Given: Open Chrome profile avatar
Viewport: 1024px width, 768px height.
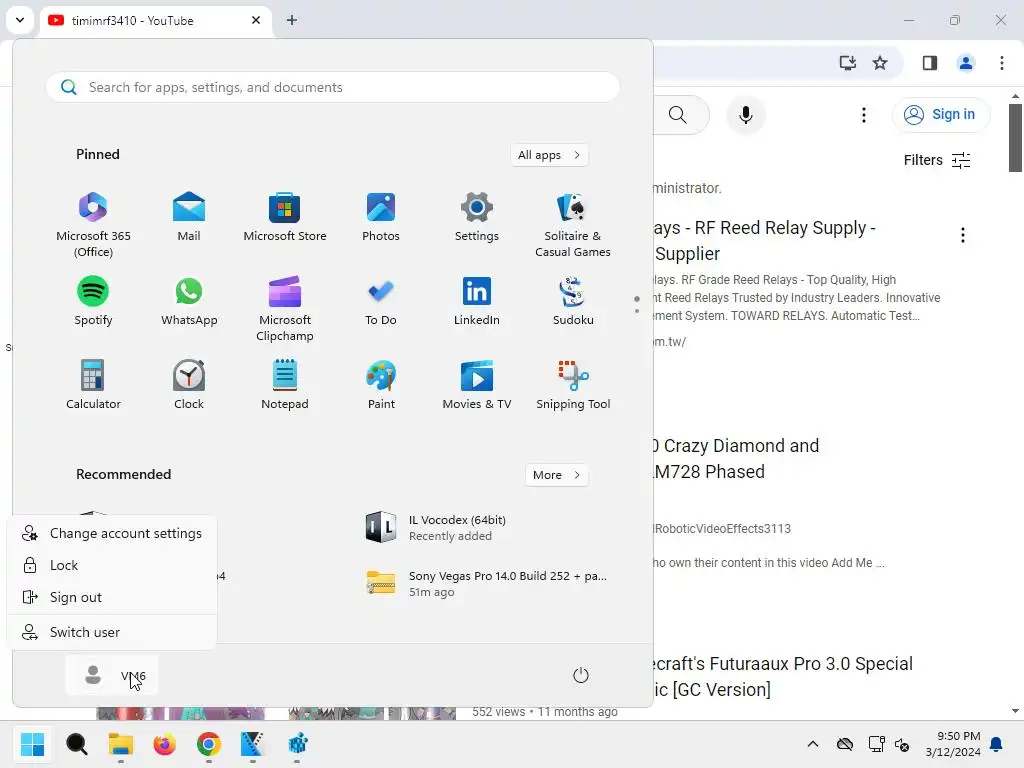Looking at the screenshot, I should click(x=965, y=63).
